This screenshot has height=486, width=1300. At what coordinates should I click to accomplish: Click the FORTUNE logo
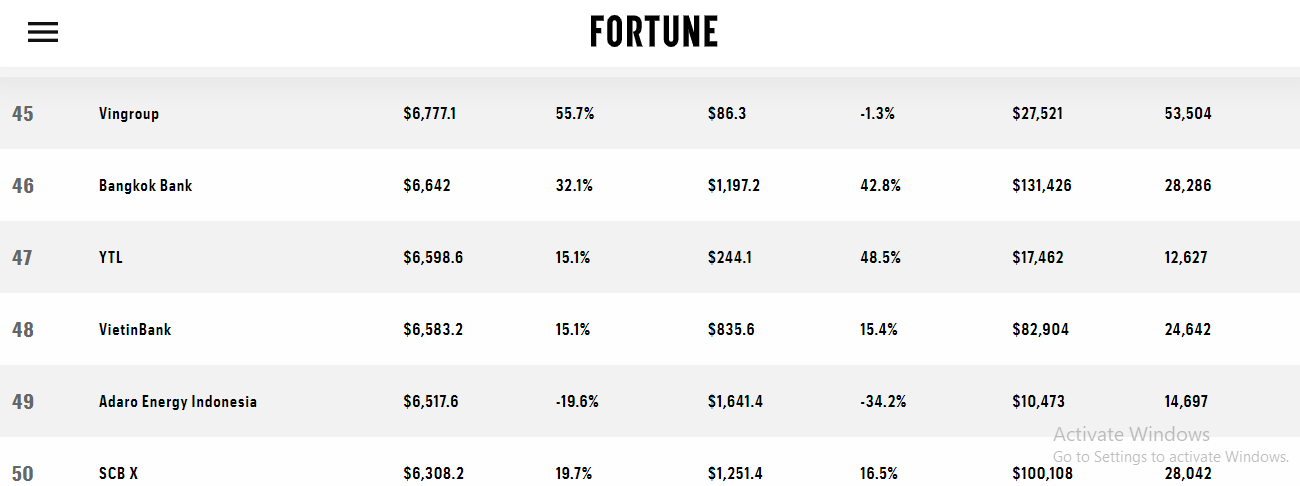point(654,32)
